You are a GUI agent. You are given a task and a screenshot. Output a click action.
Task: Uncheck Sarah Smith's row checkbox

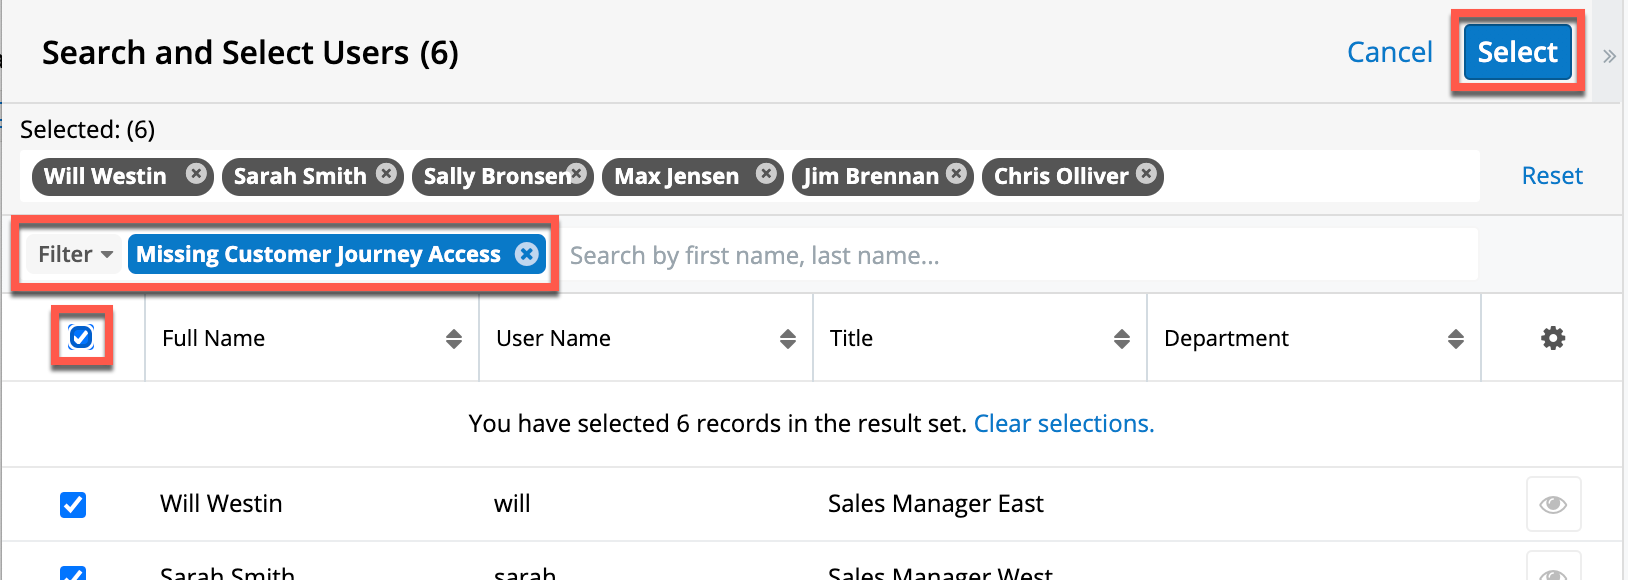pos(73,573)
